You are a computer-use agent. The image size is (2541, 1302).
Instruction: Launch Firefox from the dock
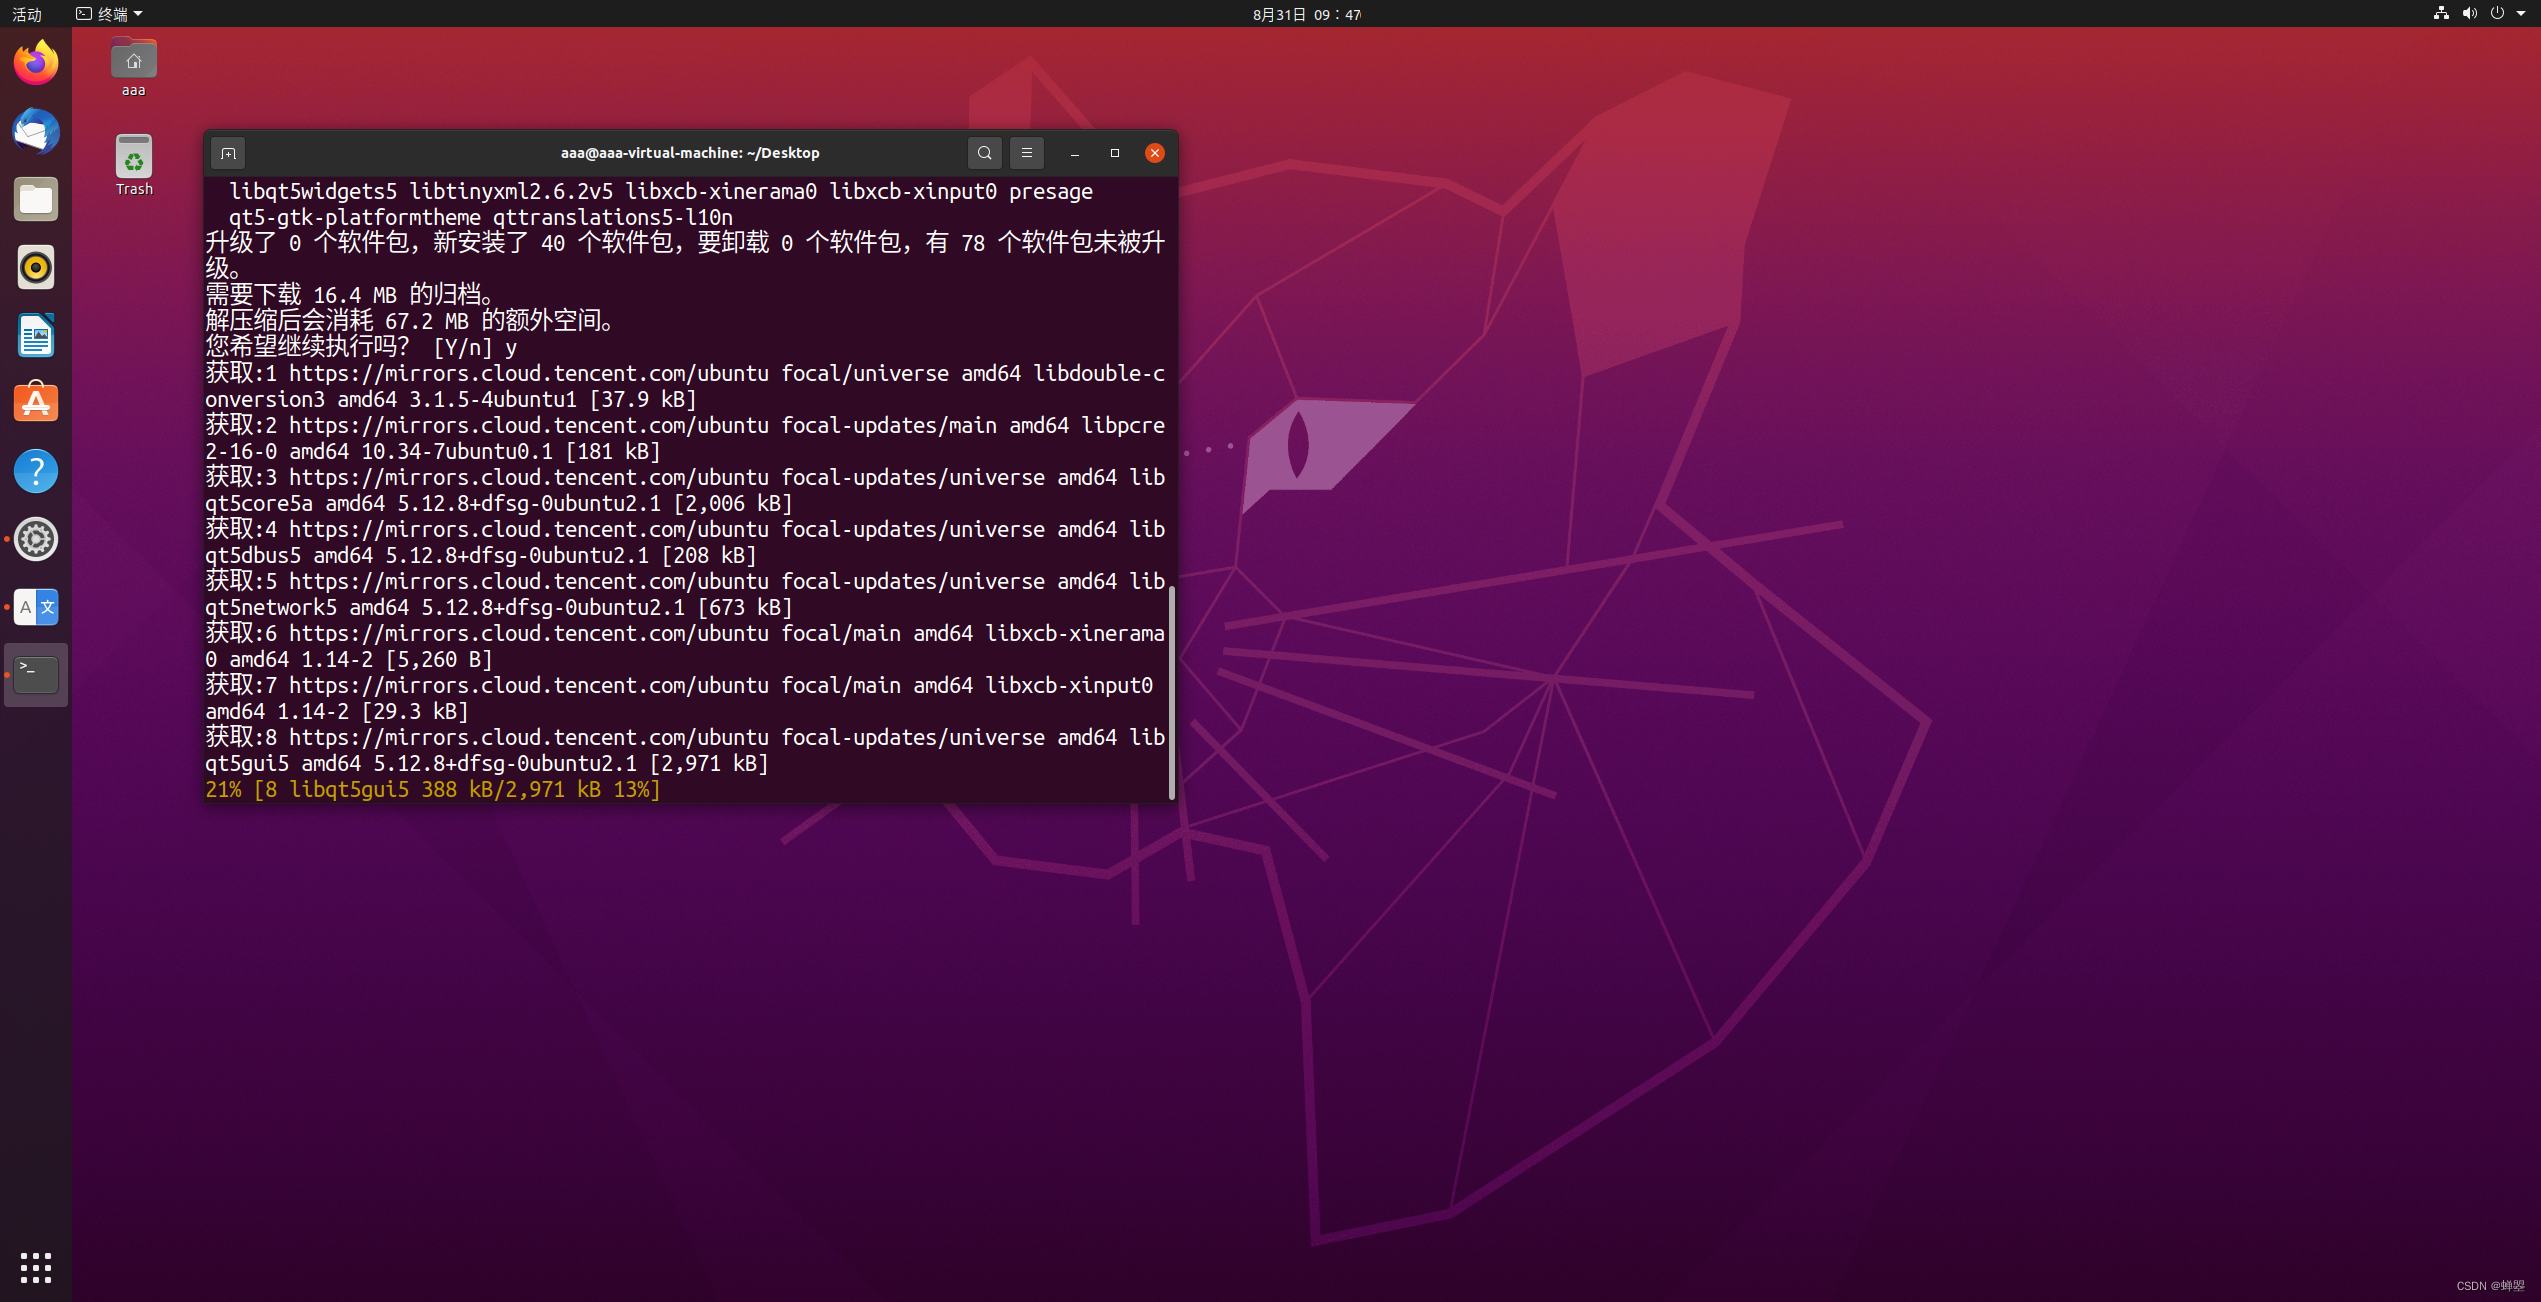[36, 64]
